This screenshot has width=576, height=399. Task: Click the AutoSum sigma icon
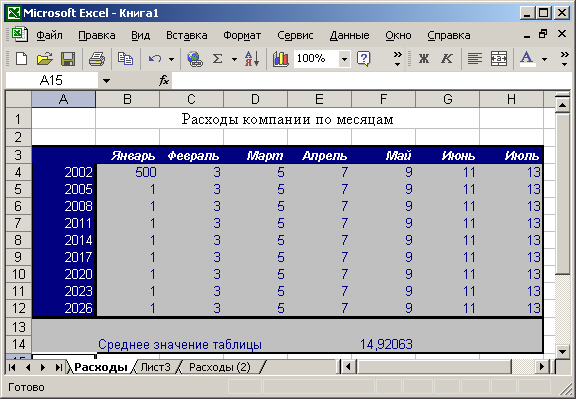pos(217,58)
